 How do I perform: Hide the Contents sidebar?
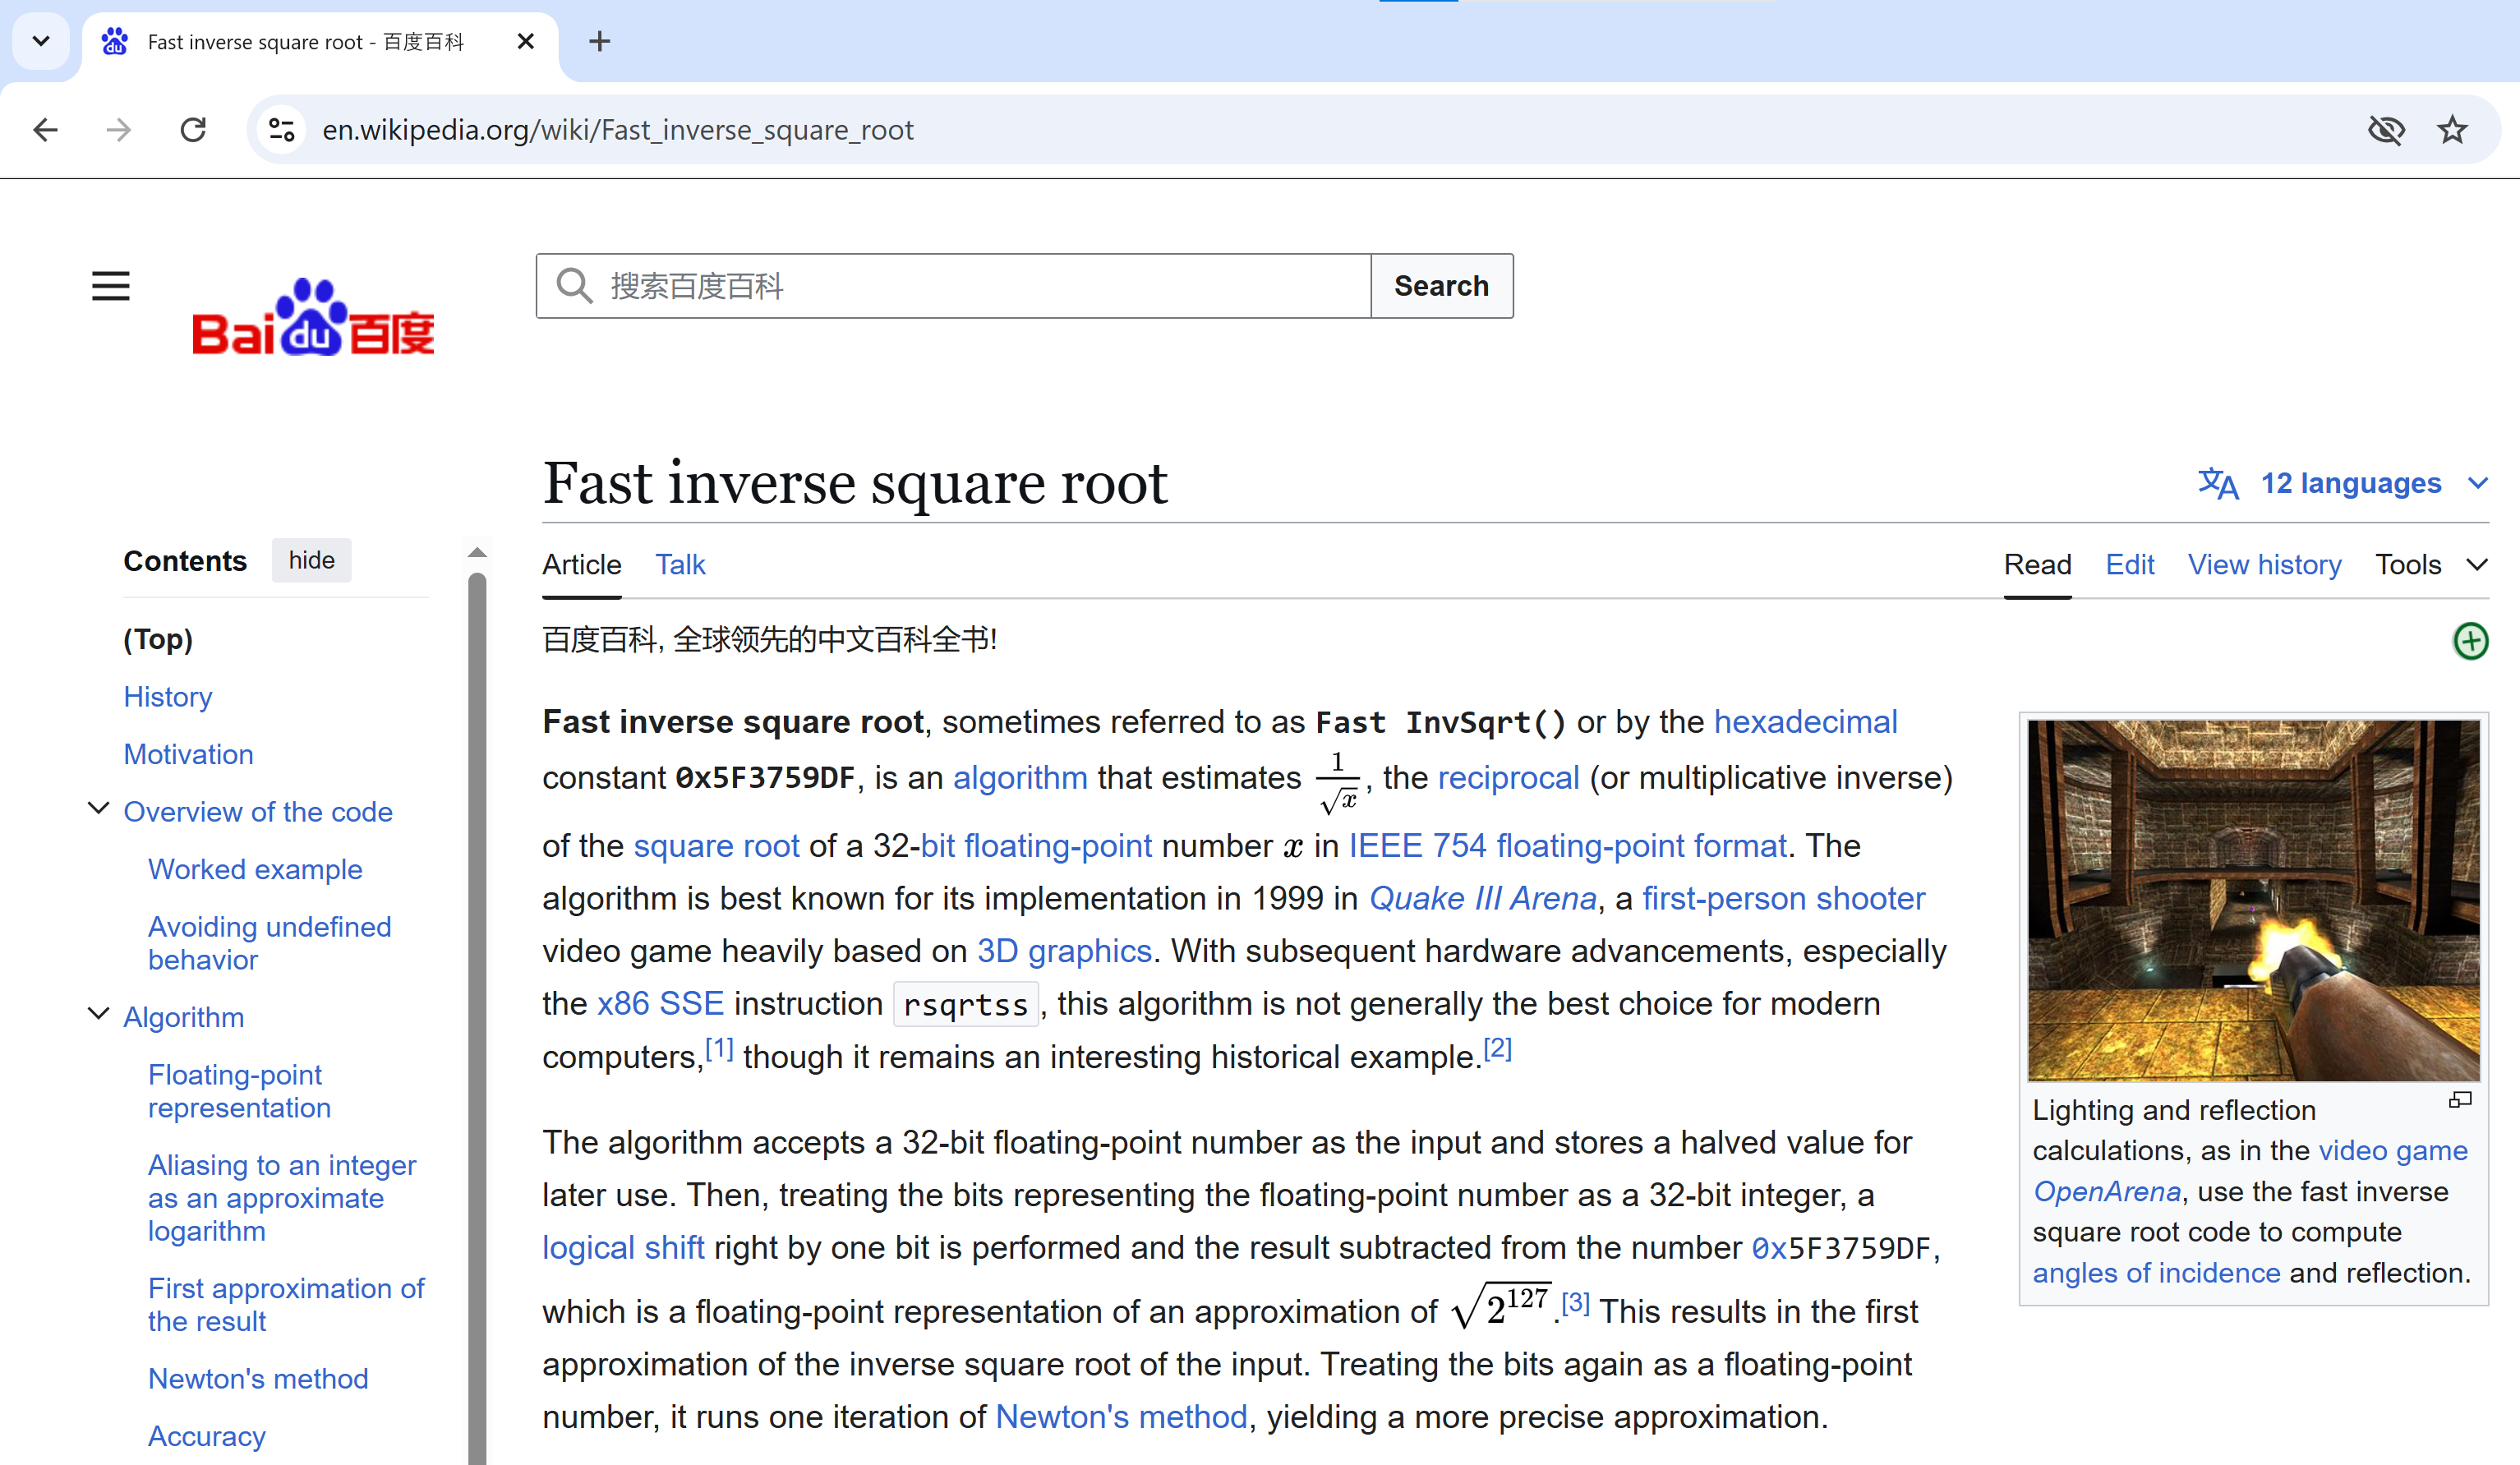311,560
